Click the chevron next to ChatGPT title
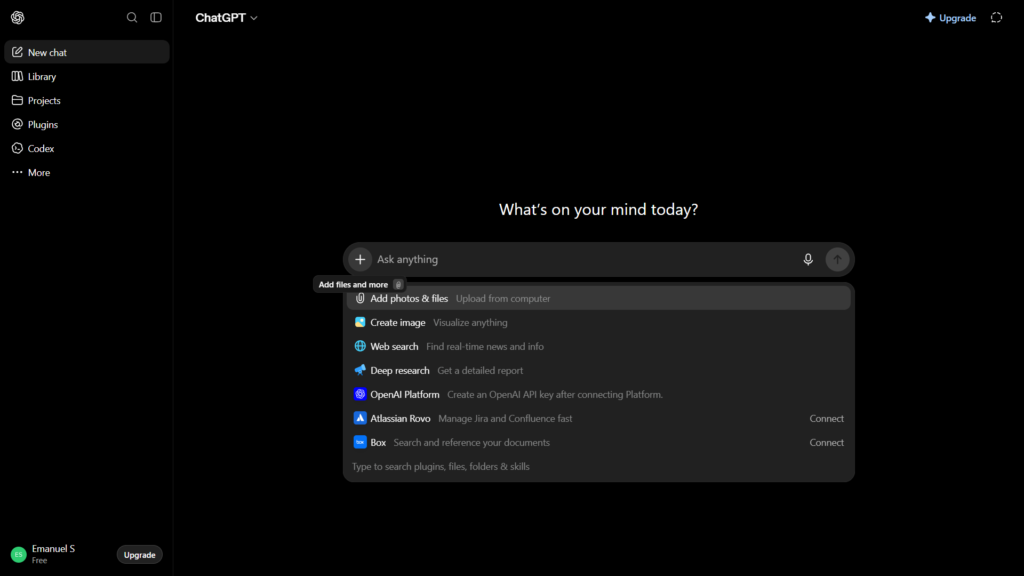 click(254, 18)
